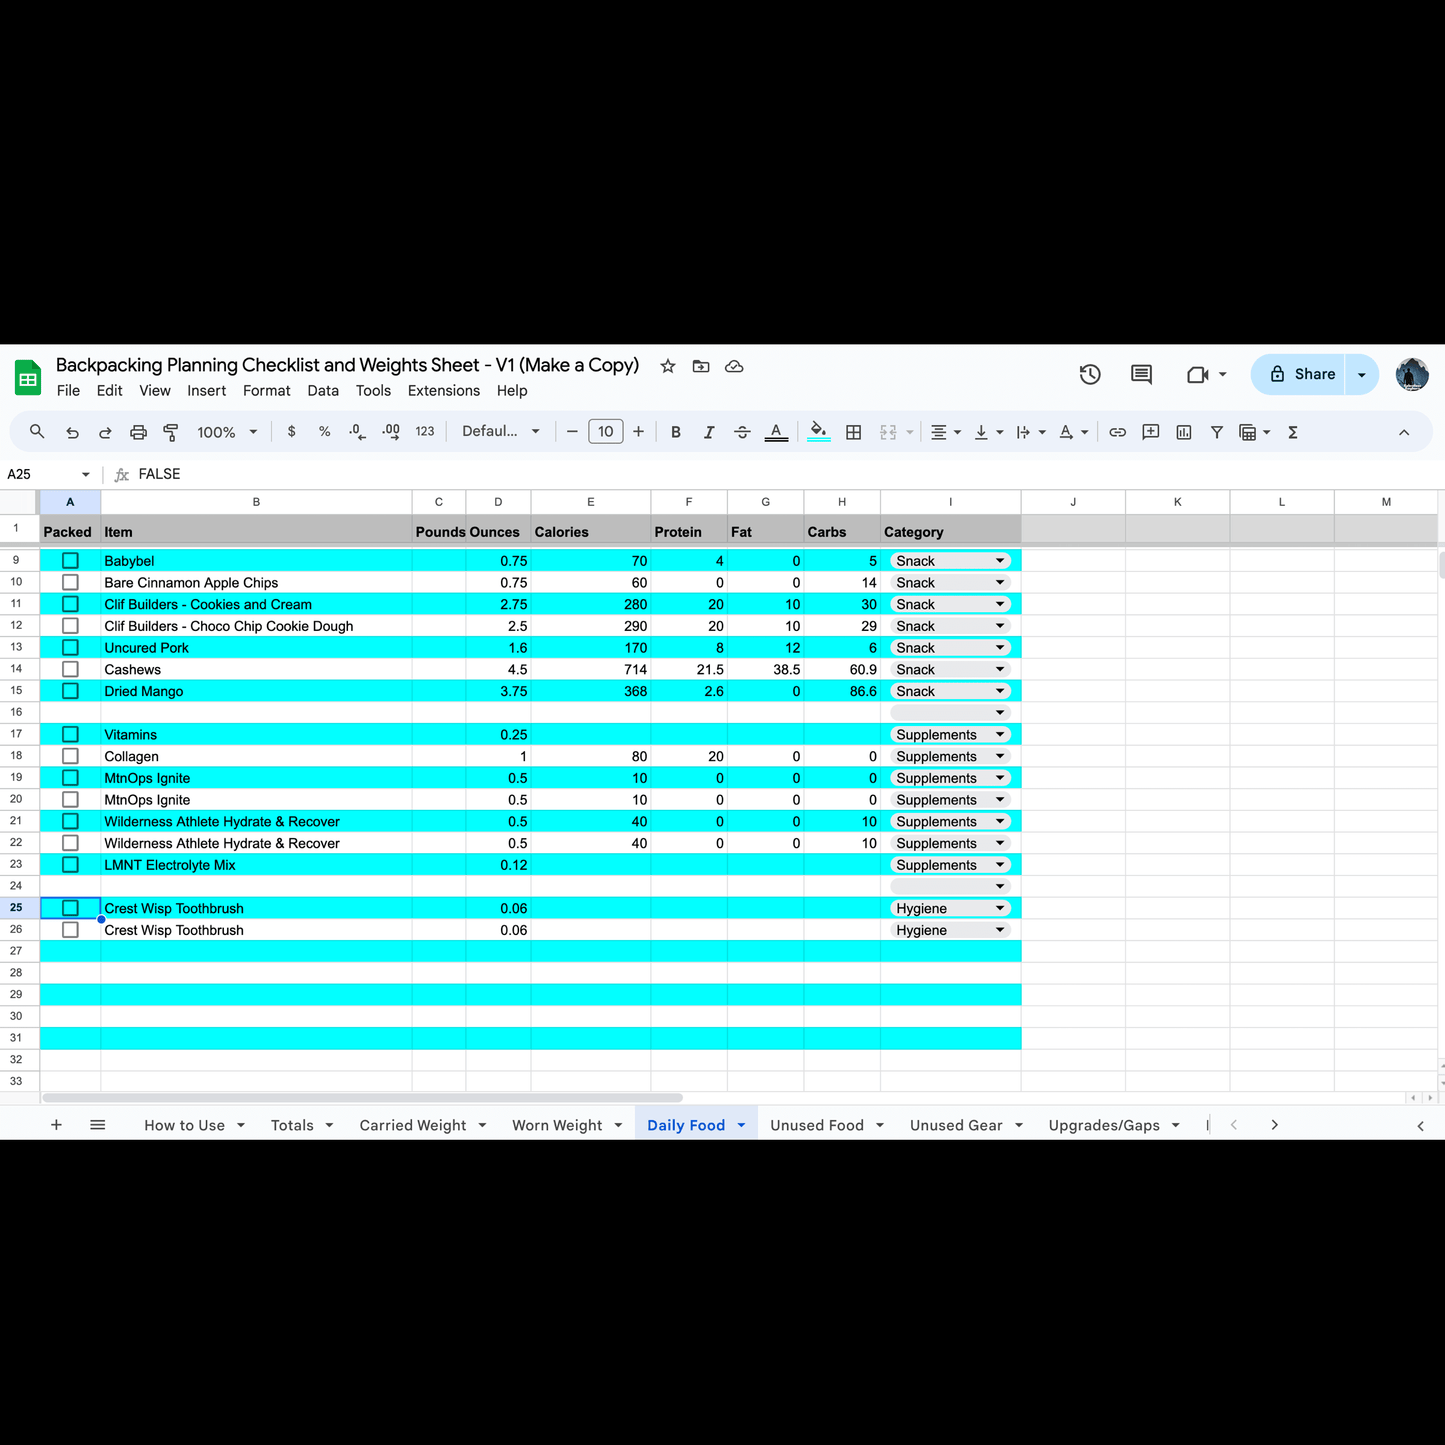Format as currency with dollar icon

(x=291, y=432)
